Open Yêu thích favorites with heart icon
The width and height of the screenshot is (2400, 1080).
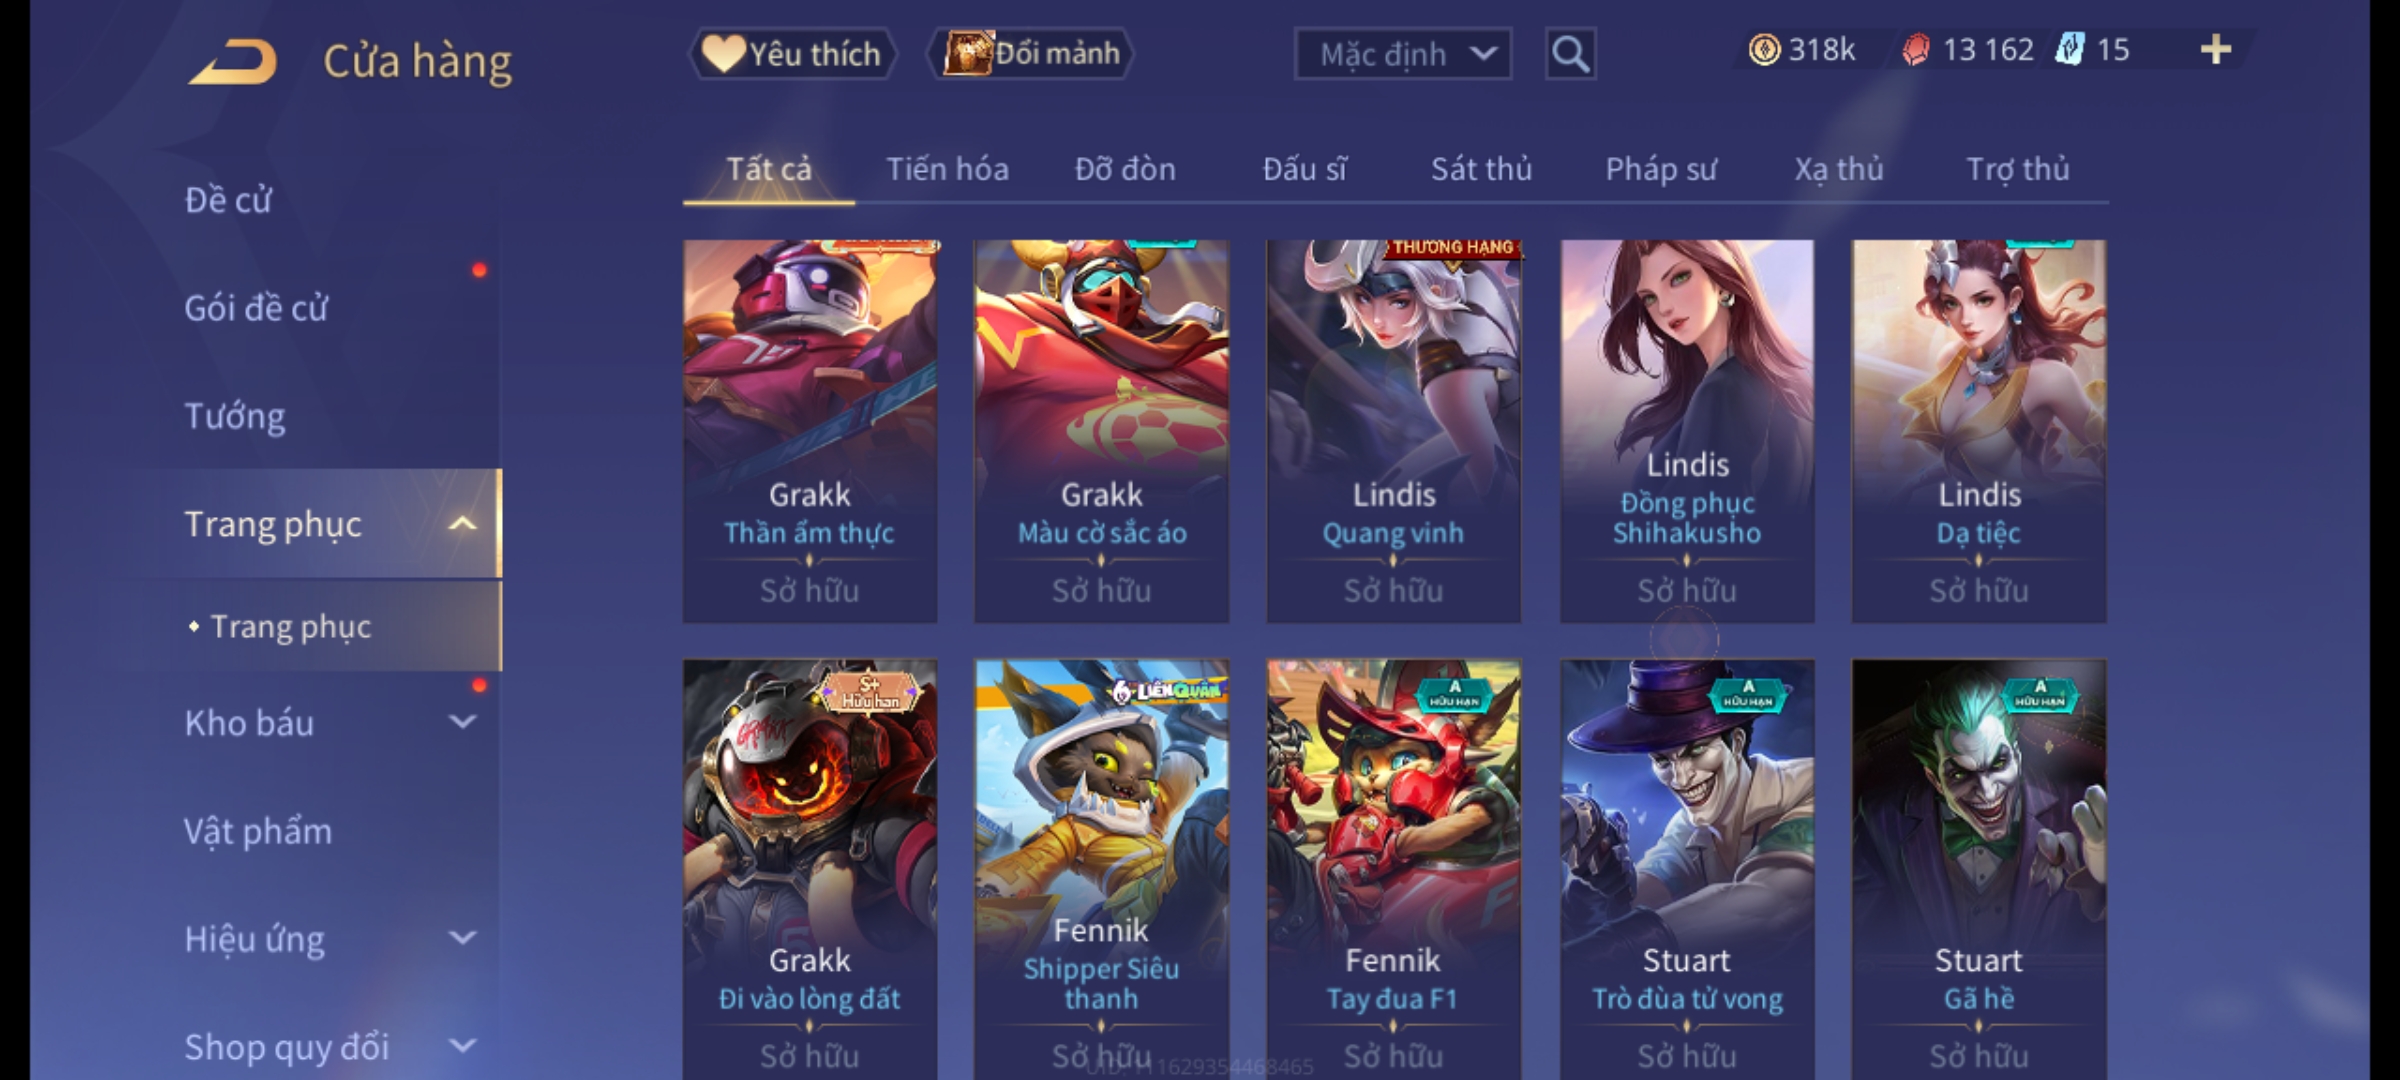[792, 54]
